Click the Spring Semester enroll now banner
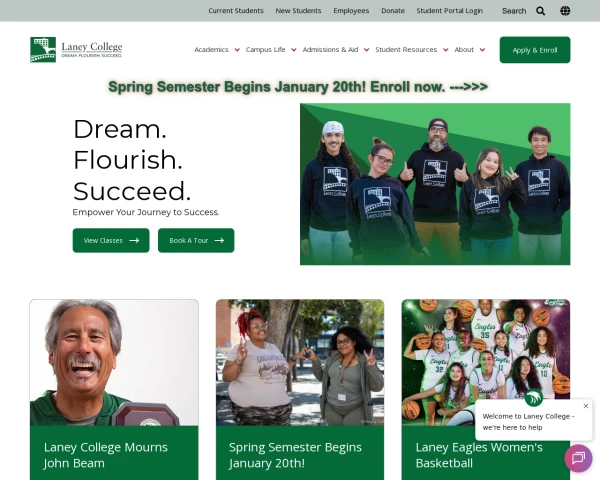Screen dimensions: 600x480 coord(298,87)
